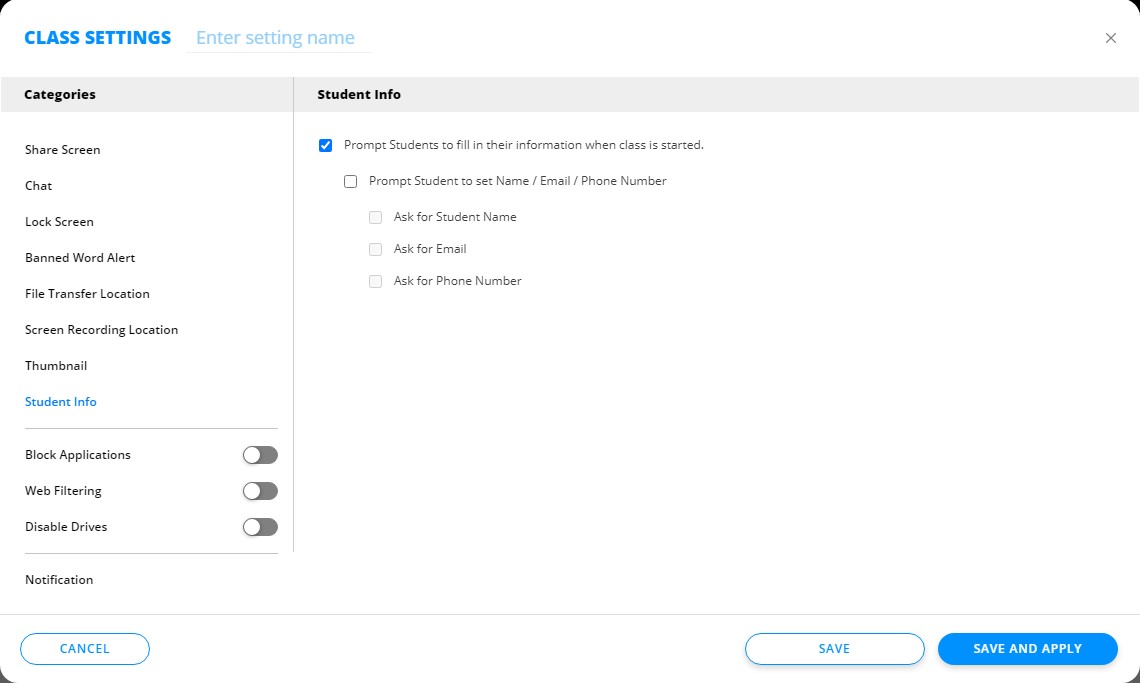Check Prompt Student to set Name/Email/Phone
The width and height of the screenshot is (1140, 683).
coord(350,182)
